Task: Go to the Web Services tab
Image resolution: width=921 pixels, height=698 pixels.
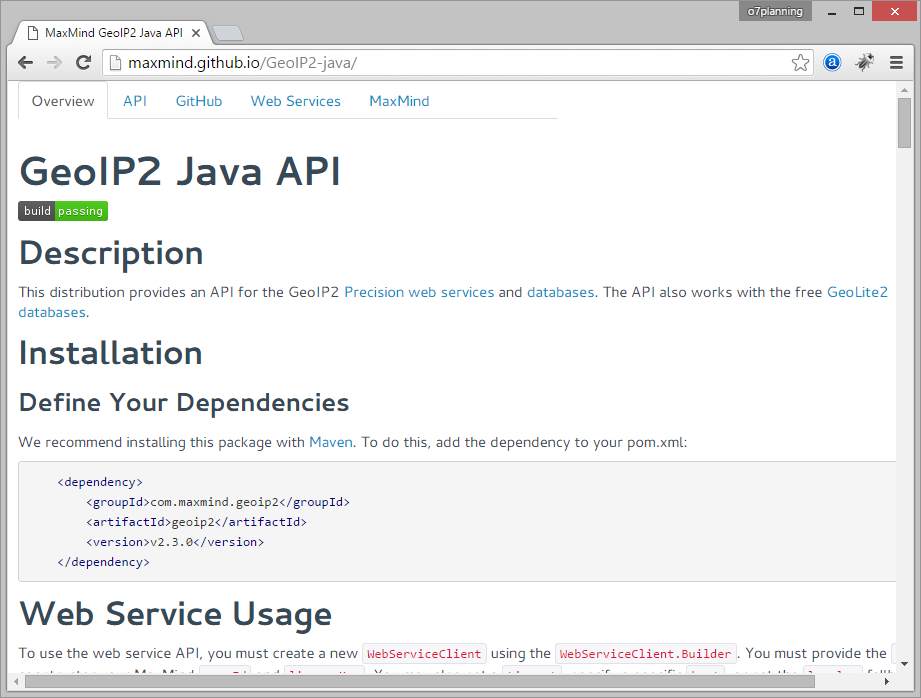Action: [x=295, y=101]
